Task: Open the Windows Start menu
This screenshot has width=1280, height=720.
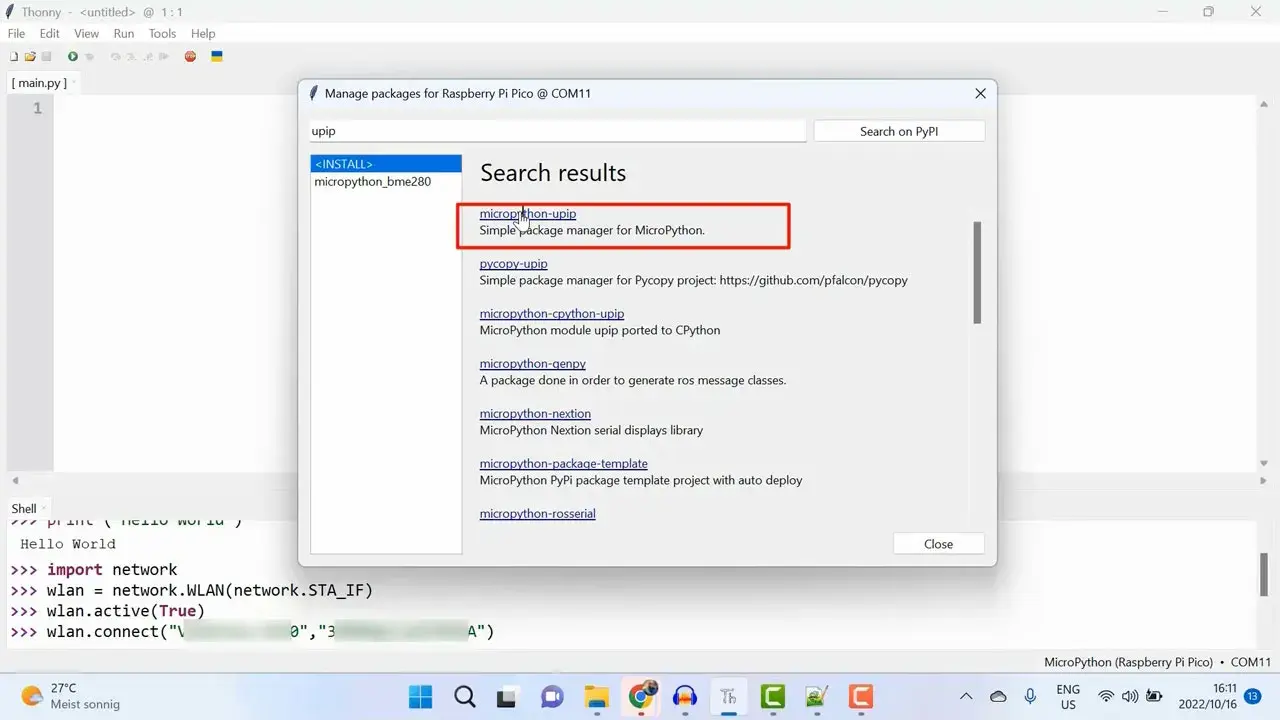Action: click(x=421, y=696)
